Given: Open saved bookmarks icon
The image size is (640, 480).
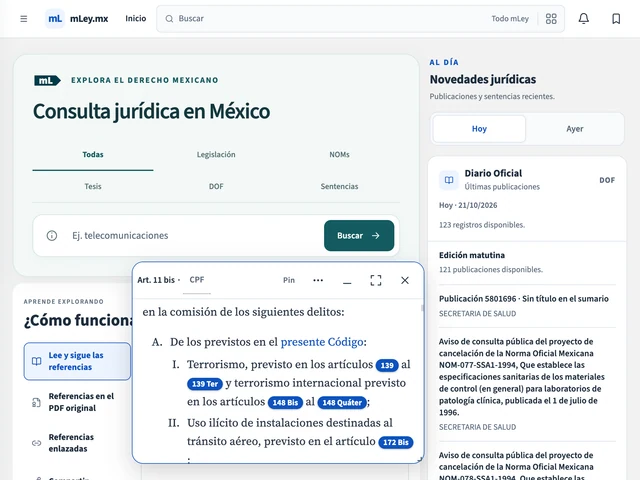Looking at the screenshot, I should (x=616, y=19).
